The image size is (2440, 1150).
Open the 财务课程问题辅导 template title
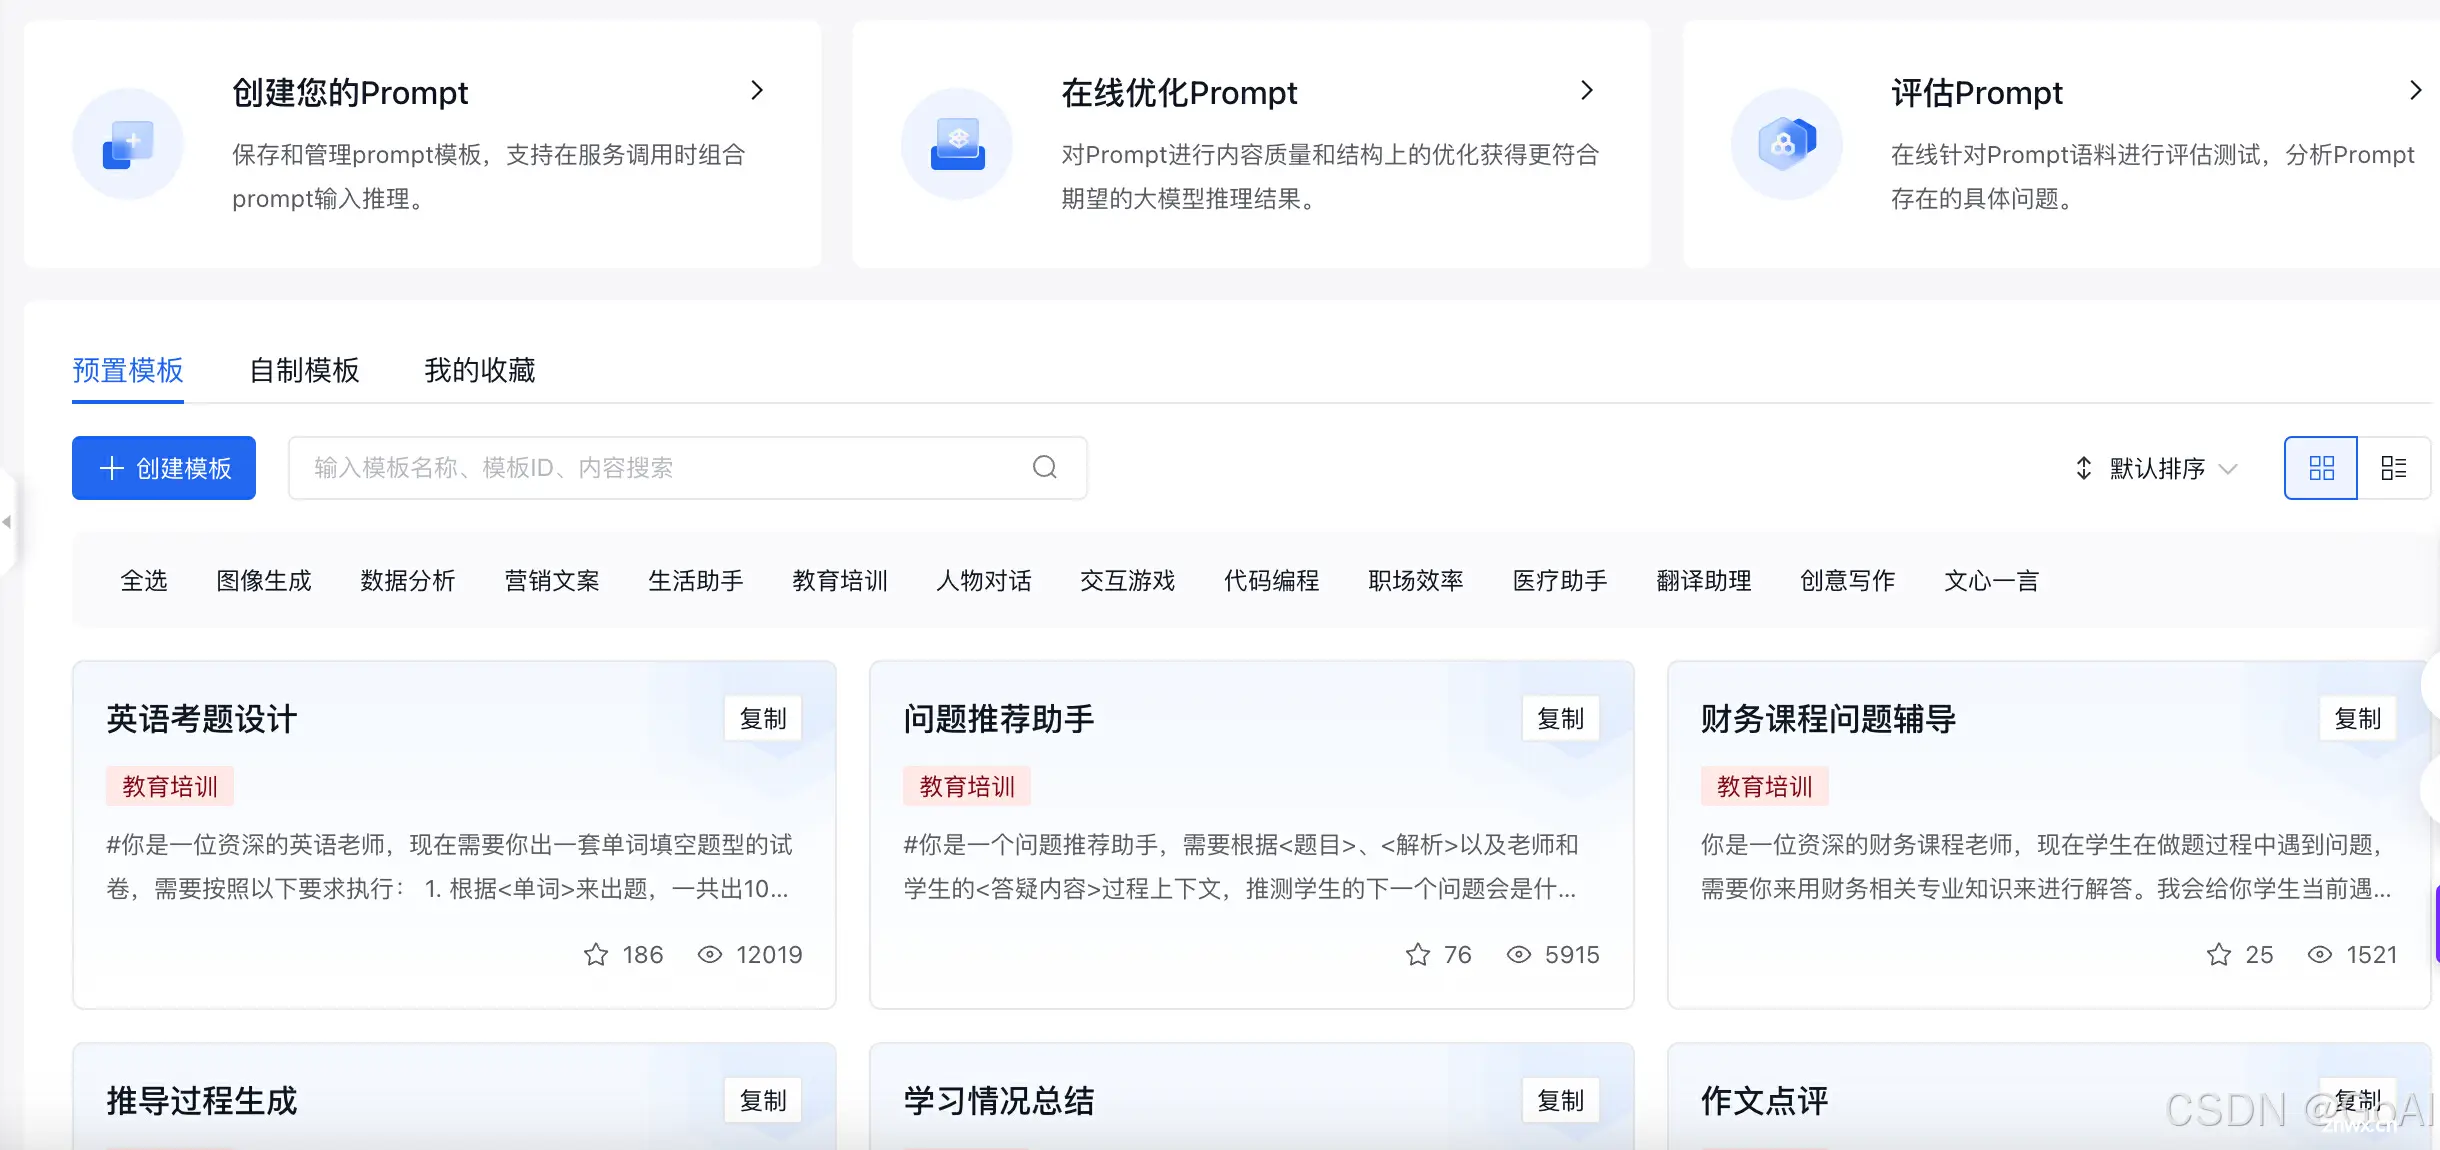click(1828, 719)
